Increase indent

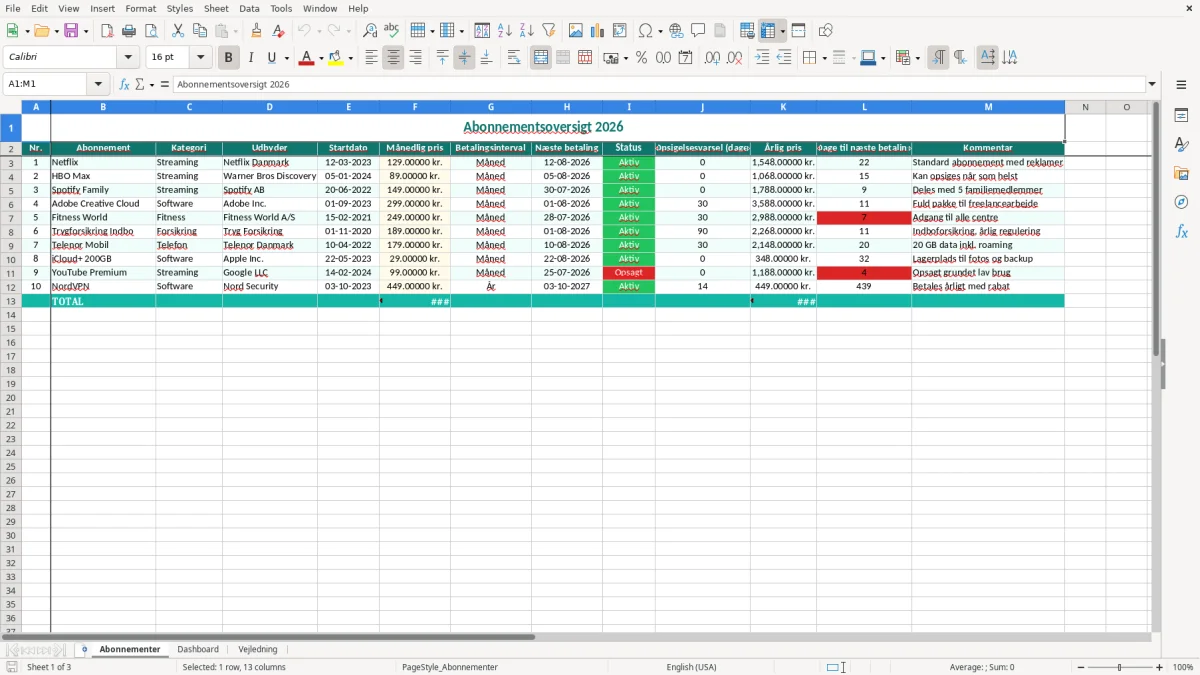[x=762, y=58]
